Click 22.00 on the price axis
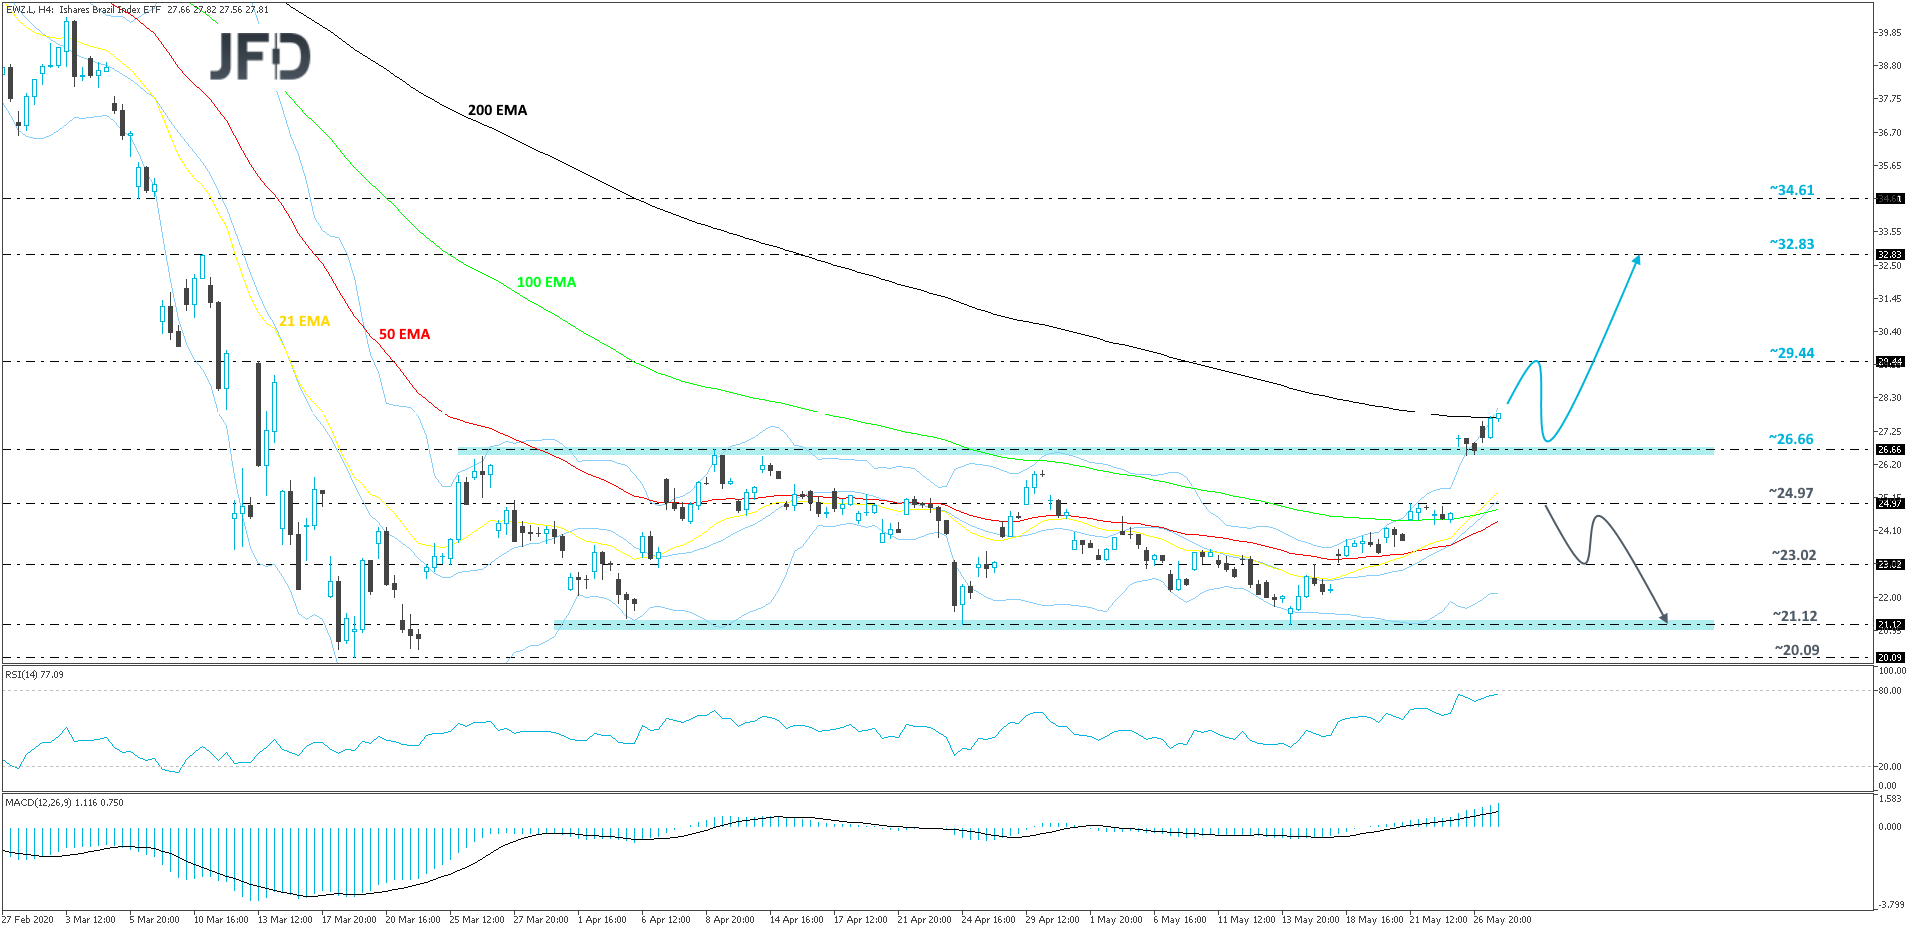 [1889, 598]
